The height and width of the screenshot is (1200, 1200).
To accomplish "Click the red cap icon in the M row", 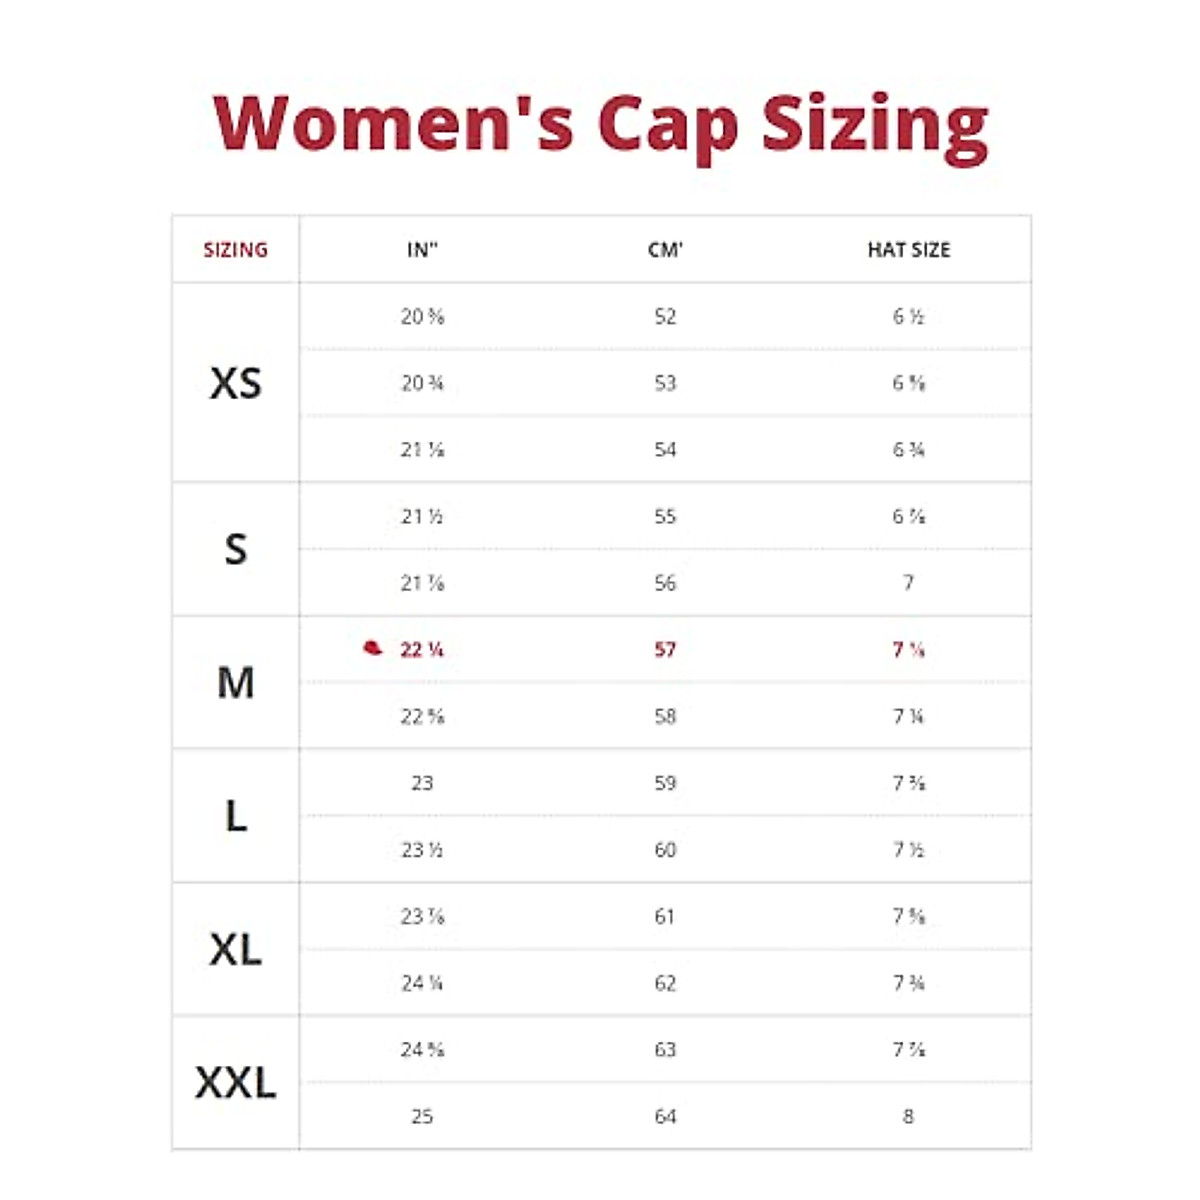I will click(373, 648).
